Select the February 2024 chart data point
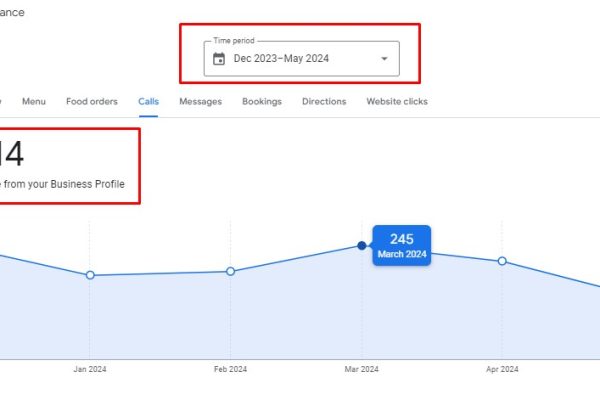Image resolution: width=600 pixels, height=400 pixels. pyautogui.click(x=230, y=271)
